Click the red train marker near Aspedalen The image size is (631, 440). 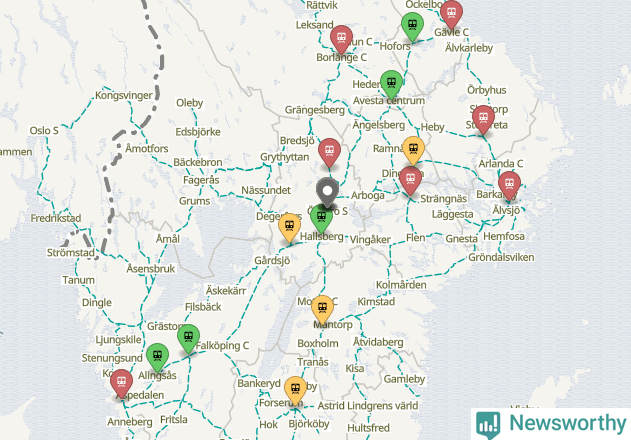click(121, 384)
